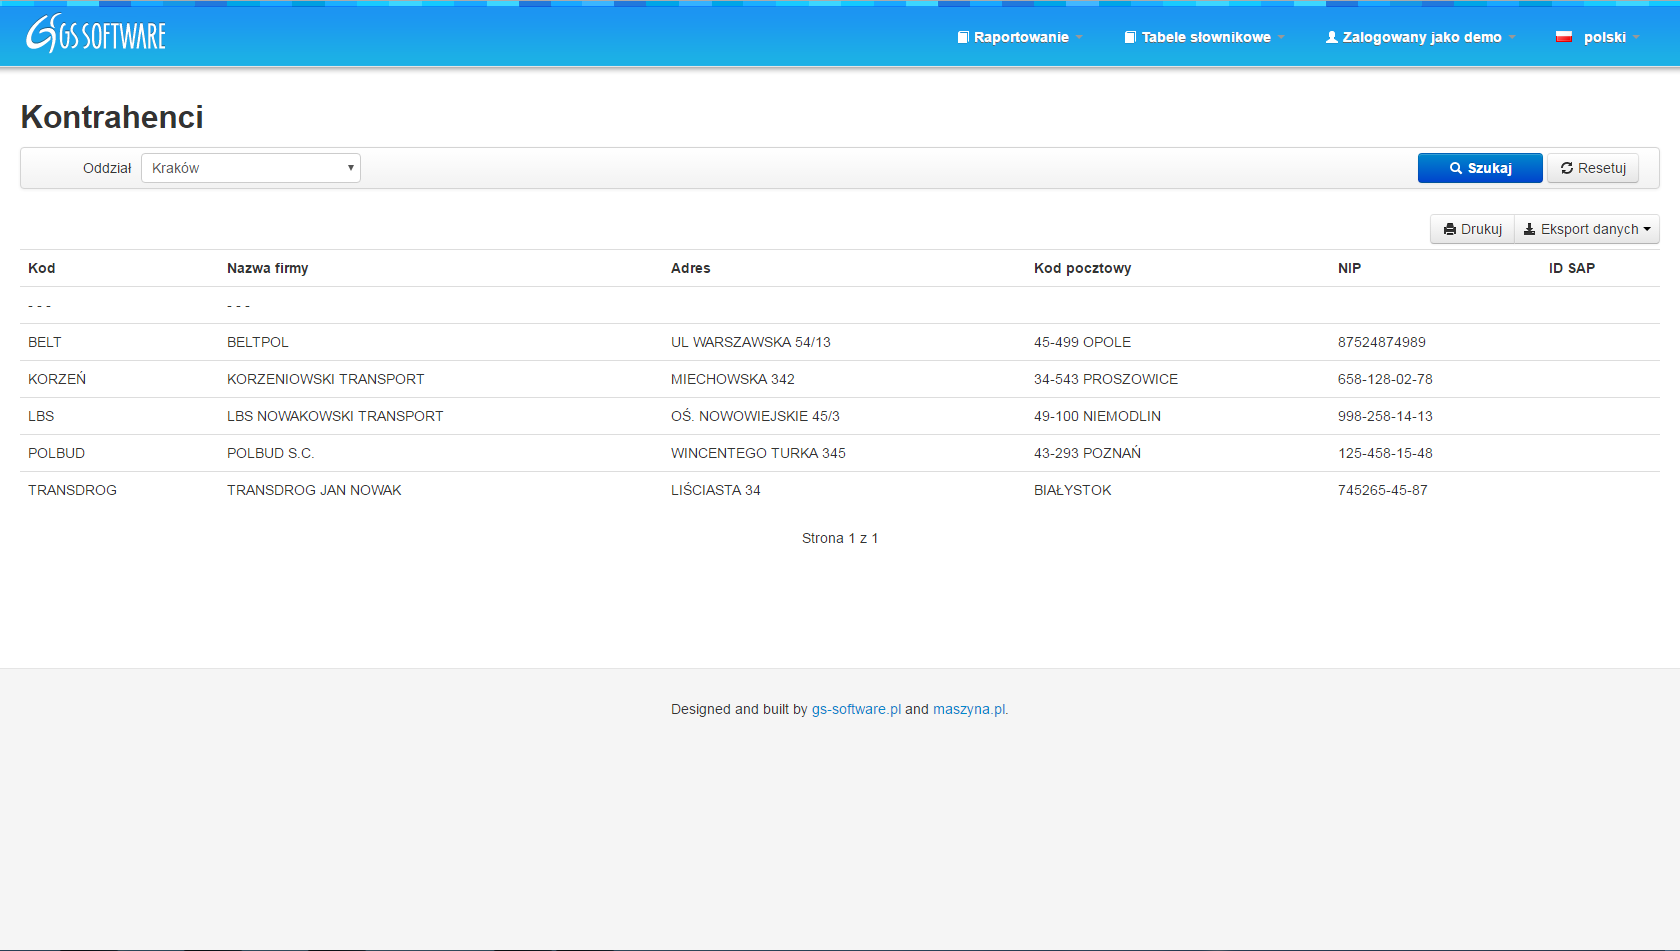Click the printer icon on Drukuj

(x=1450, y=230)
